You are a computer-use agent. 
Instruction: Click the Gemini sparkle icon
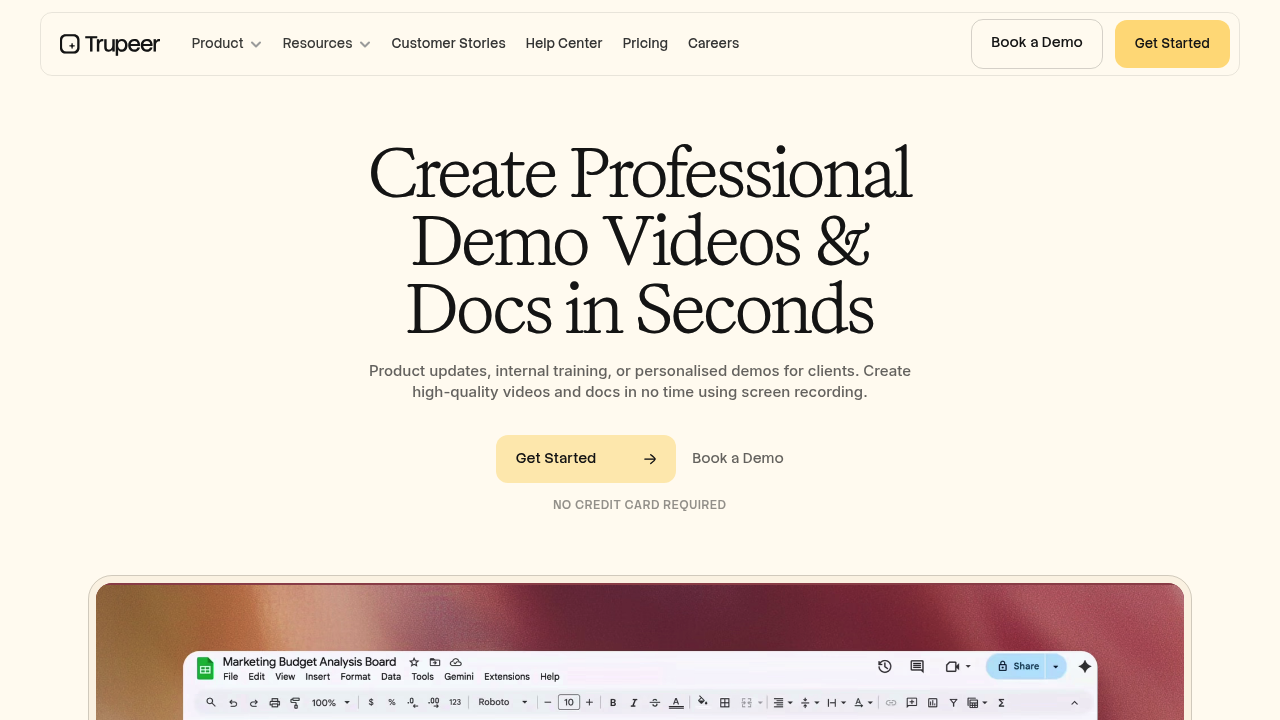(1084, 666)
